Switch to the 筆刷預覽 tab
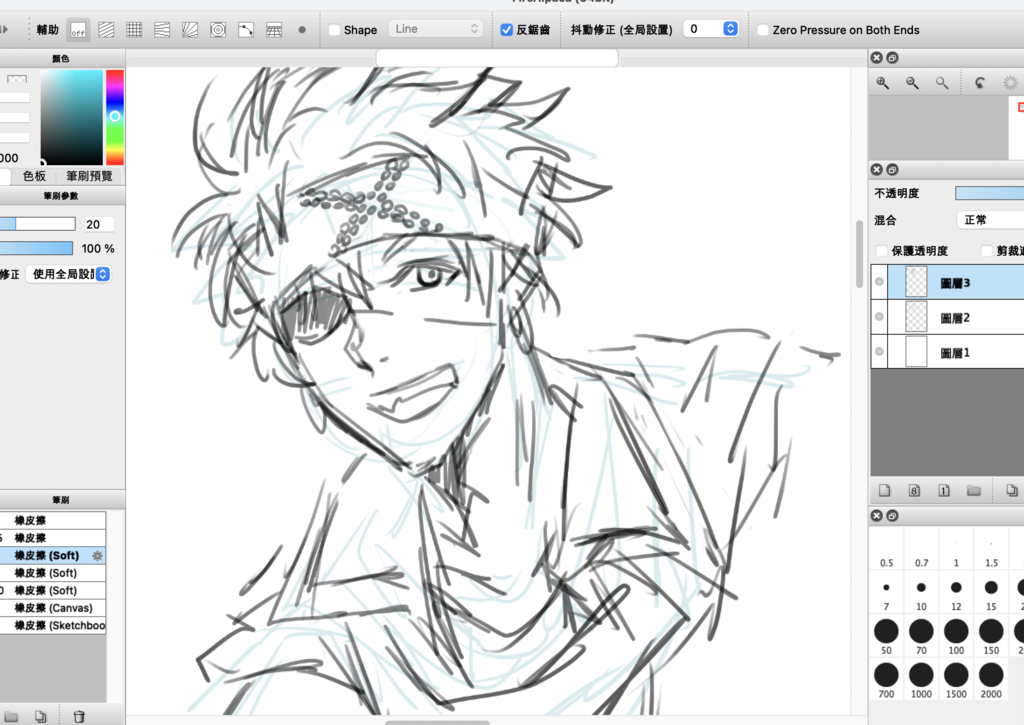 point(89,176)
